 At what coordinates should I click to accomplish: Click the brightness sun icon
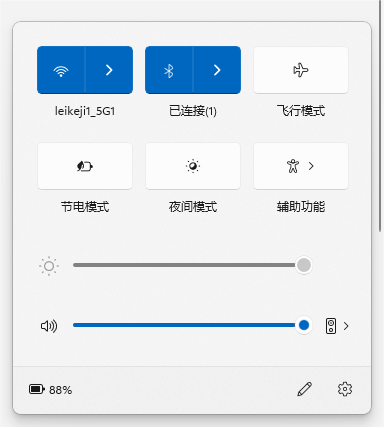[x=49, y=266]
